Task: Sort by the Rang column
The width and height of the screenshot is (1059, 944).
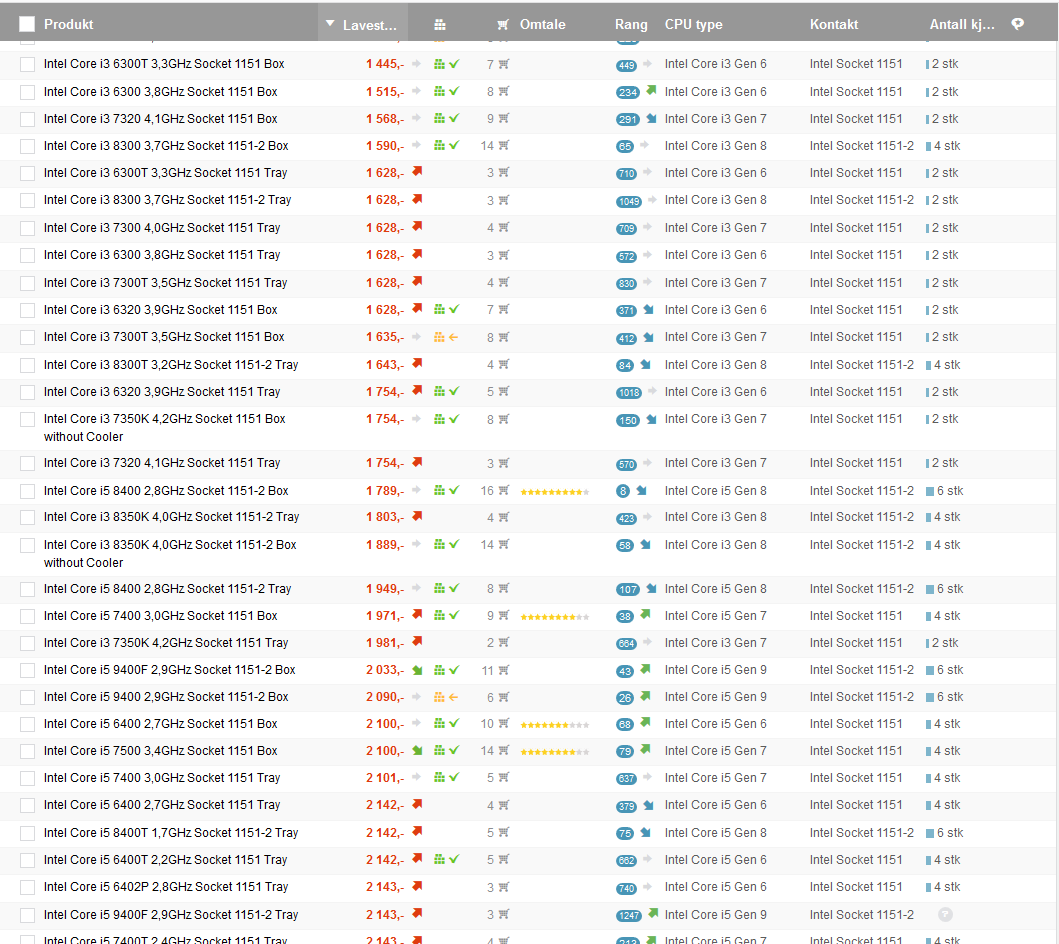Action: pyautogui.click(x=631, y=24)
